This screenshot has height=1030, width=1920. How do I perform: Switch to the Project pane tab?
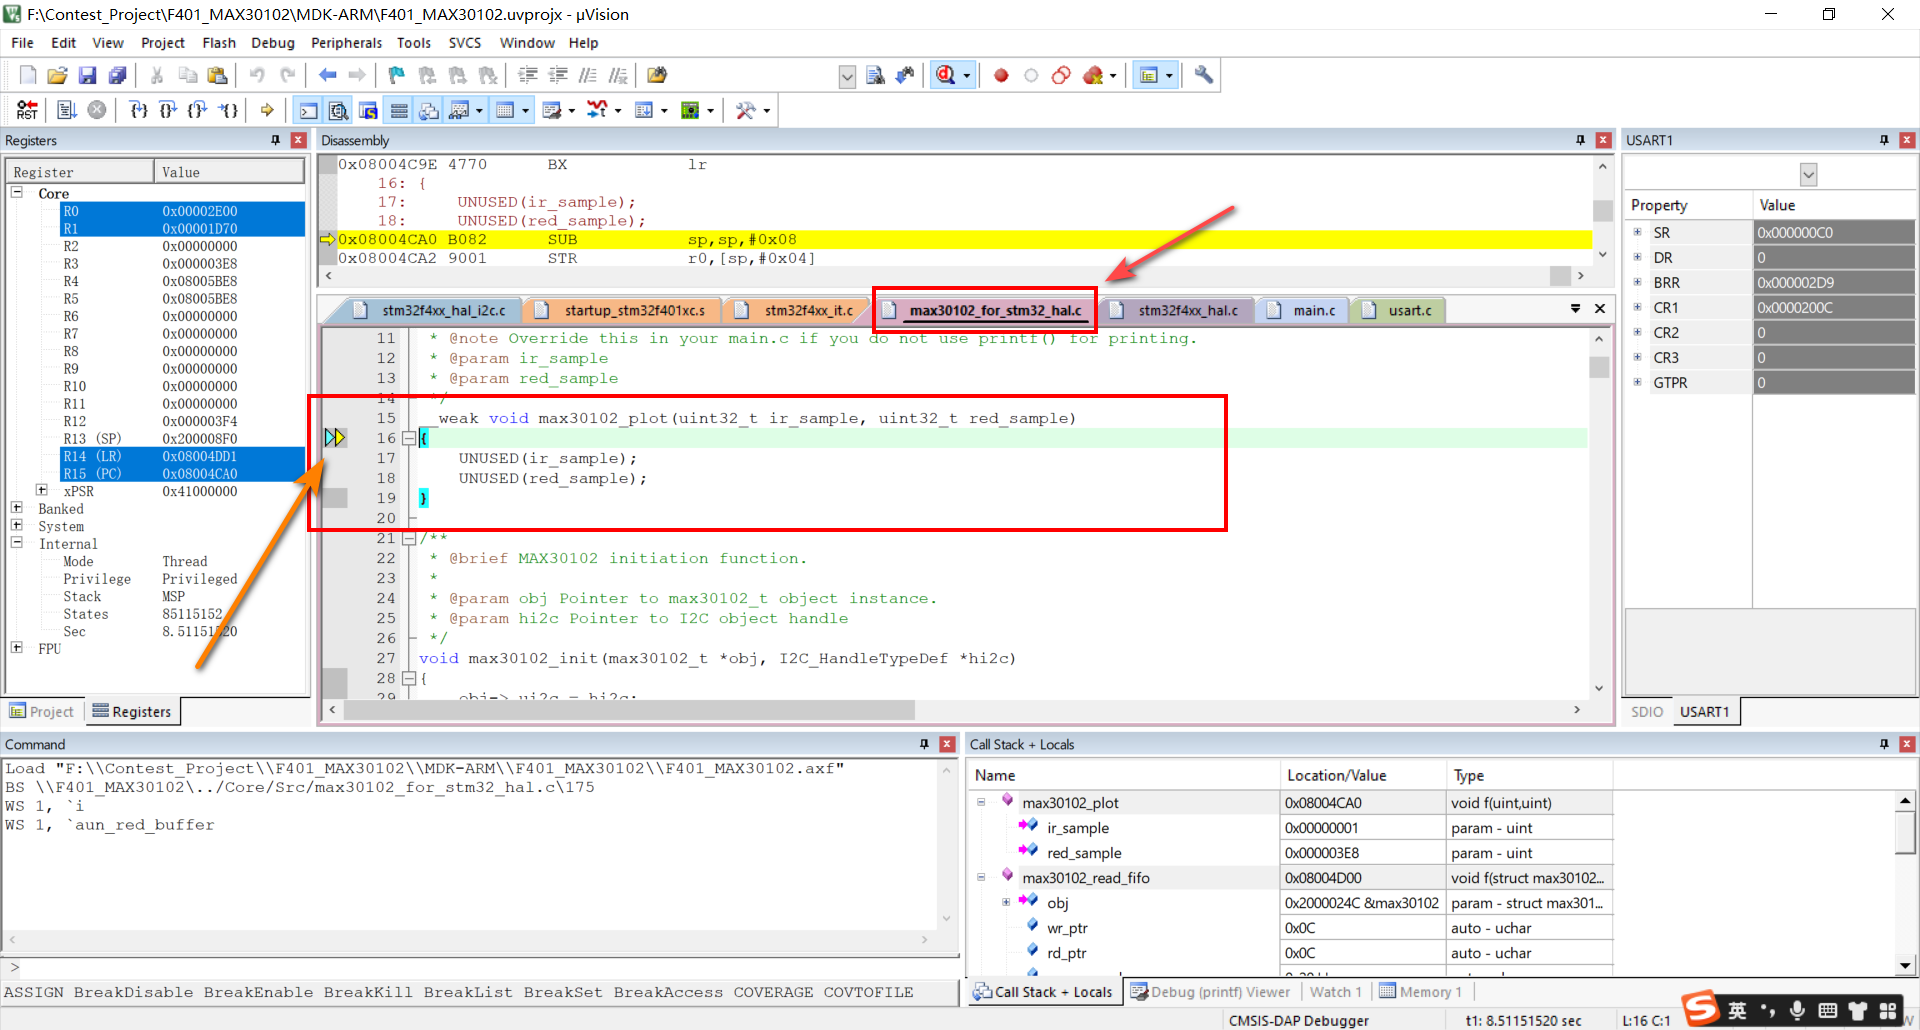[x=43, y=711]
